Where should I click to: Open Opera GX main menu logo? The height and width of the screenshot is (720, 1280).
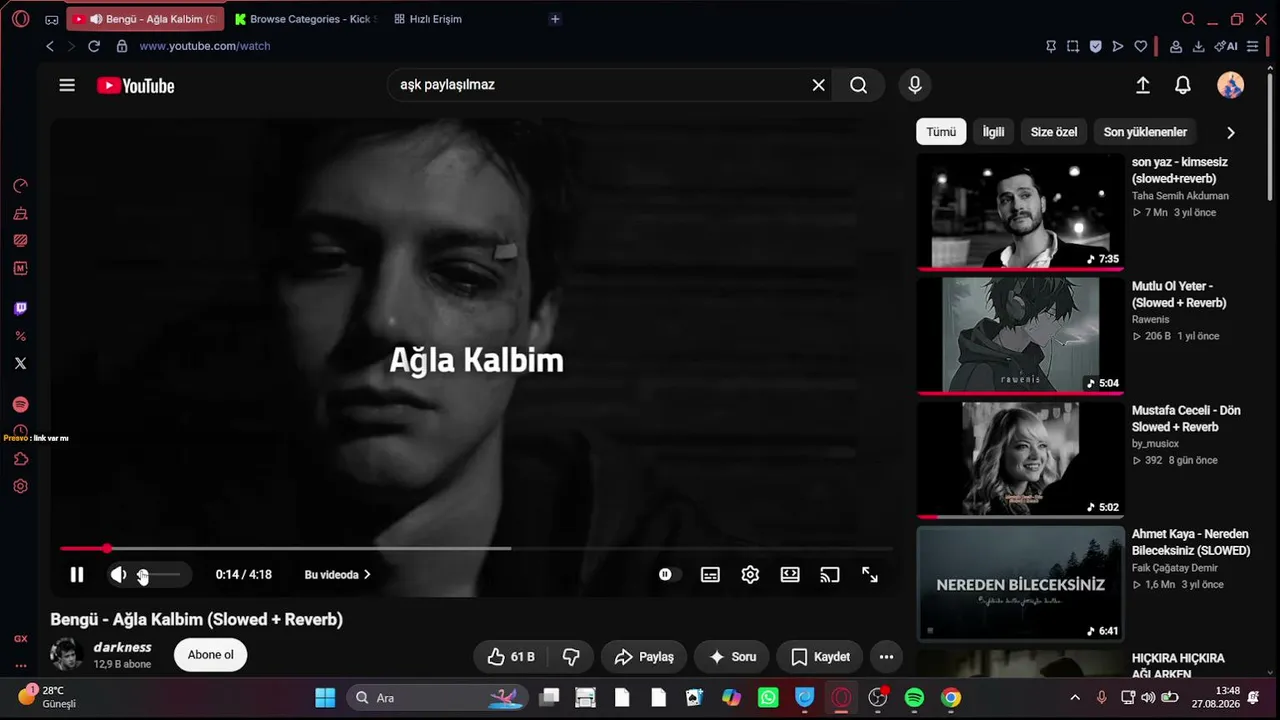pos(21,19)
